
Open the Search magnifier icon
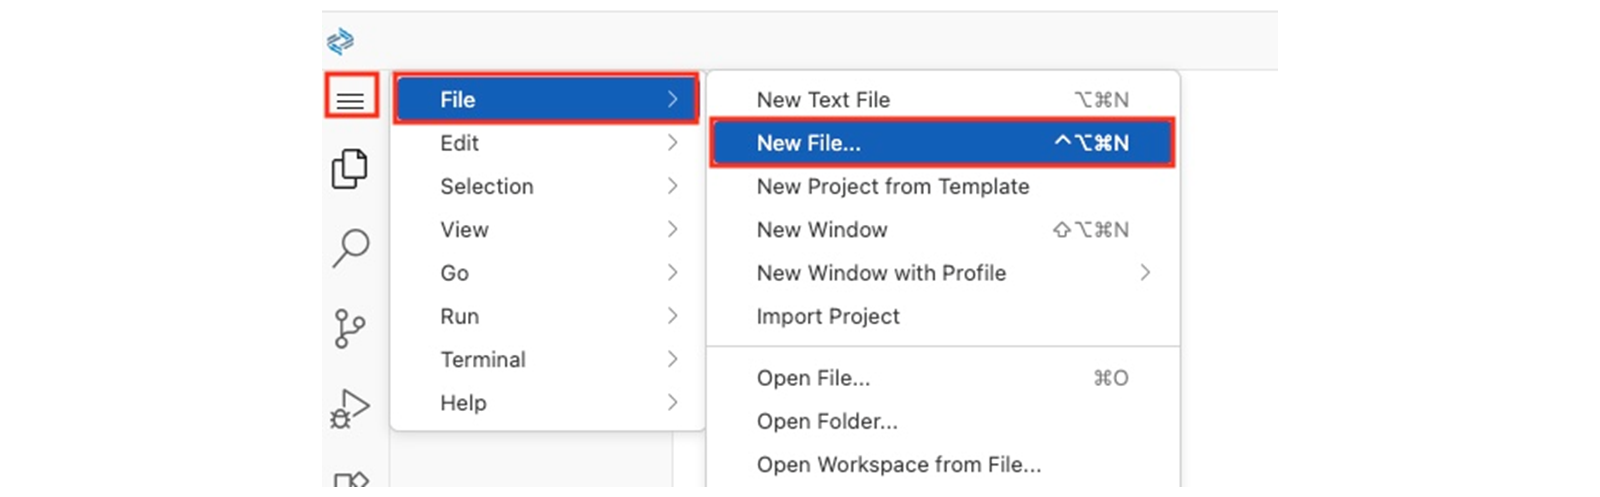[x=350, y=247]
